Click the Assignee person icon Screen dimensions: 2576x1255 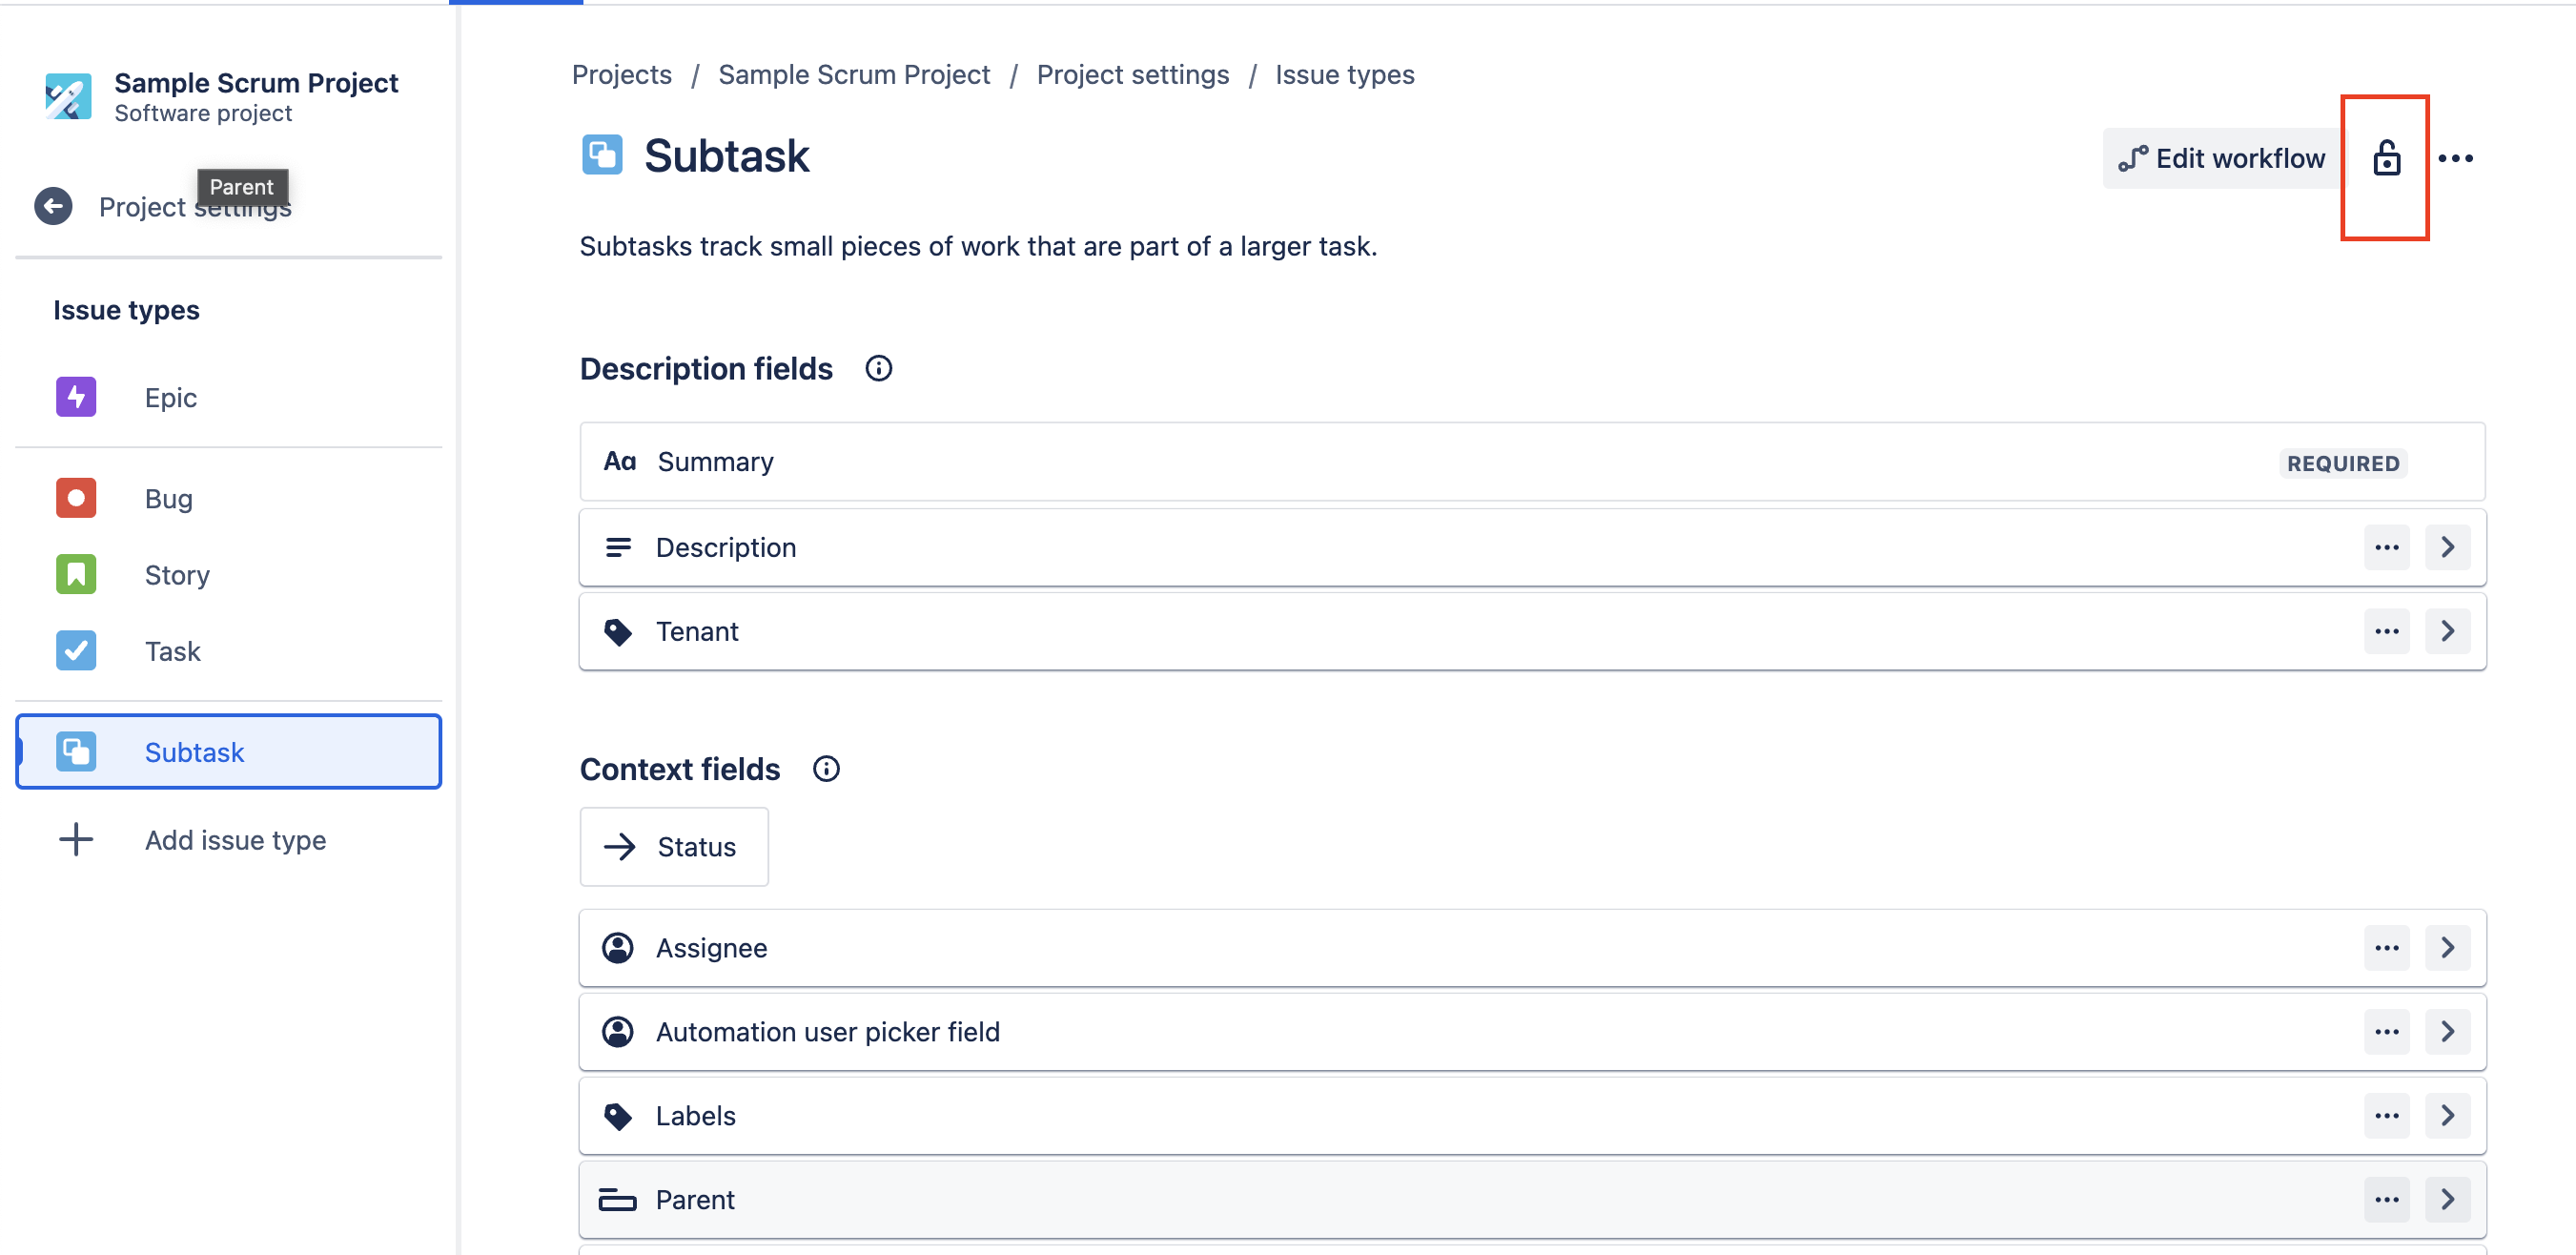point(617,947)
